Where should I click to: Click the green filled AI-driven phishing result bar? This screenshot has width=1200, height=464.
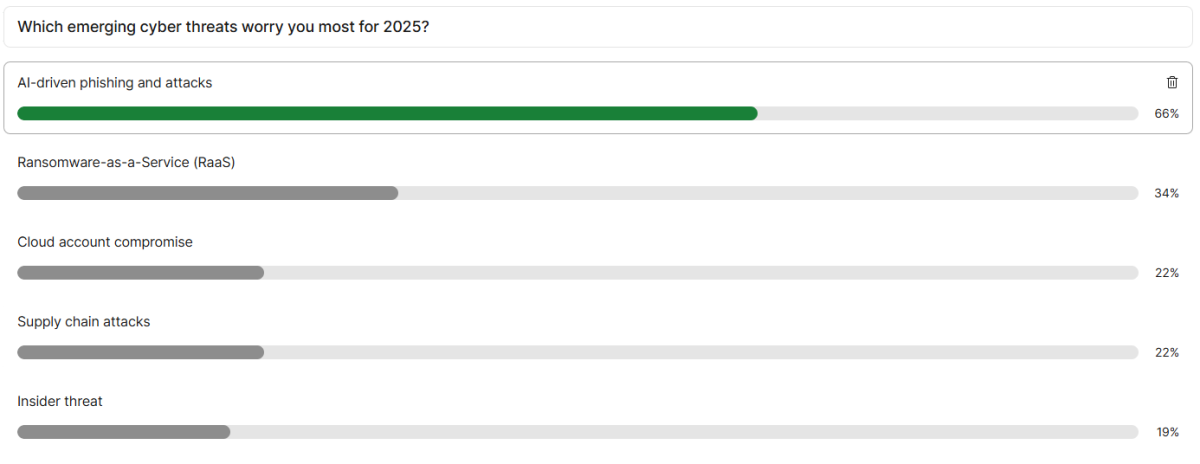pos(387,113)
